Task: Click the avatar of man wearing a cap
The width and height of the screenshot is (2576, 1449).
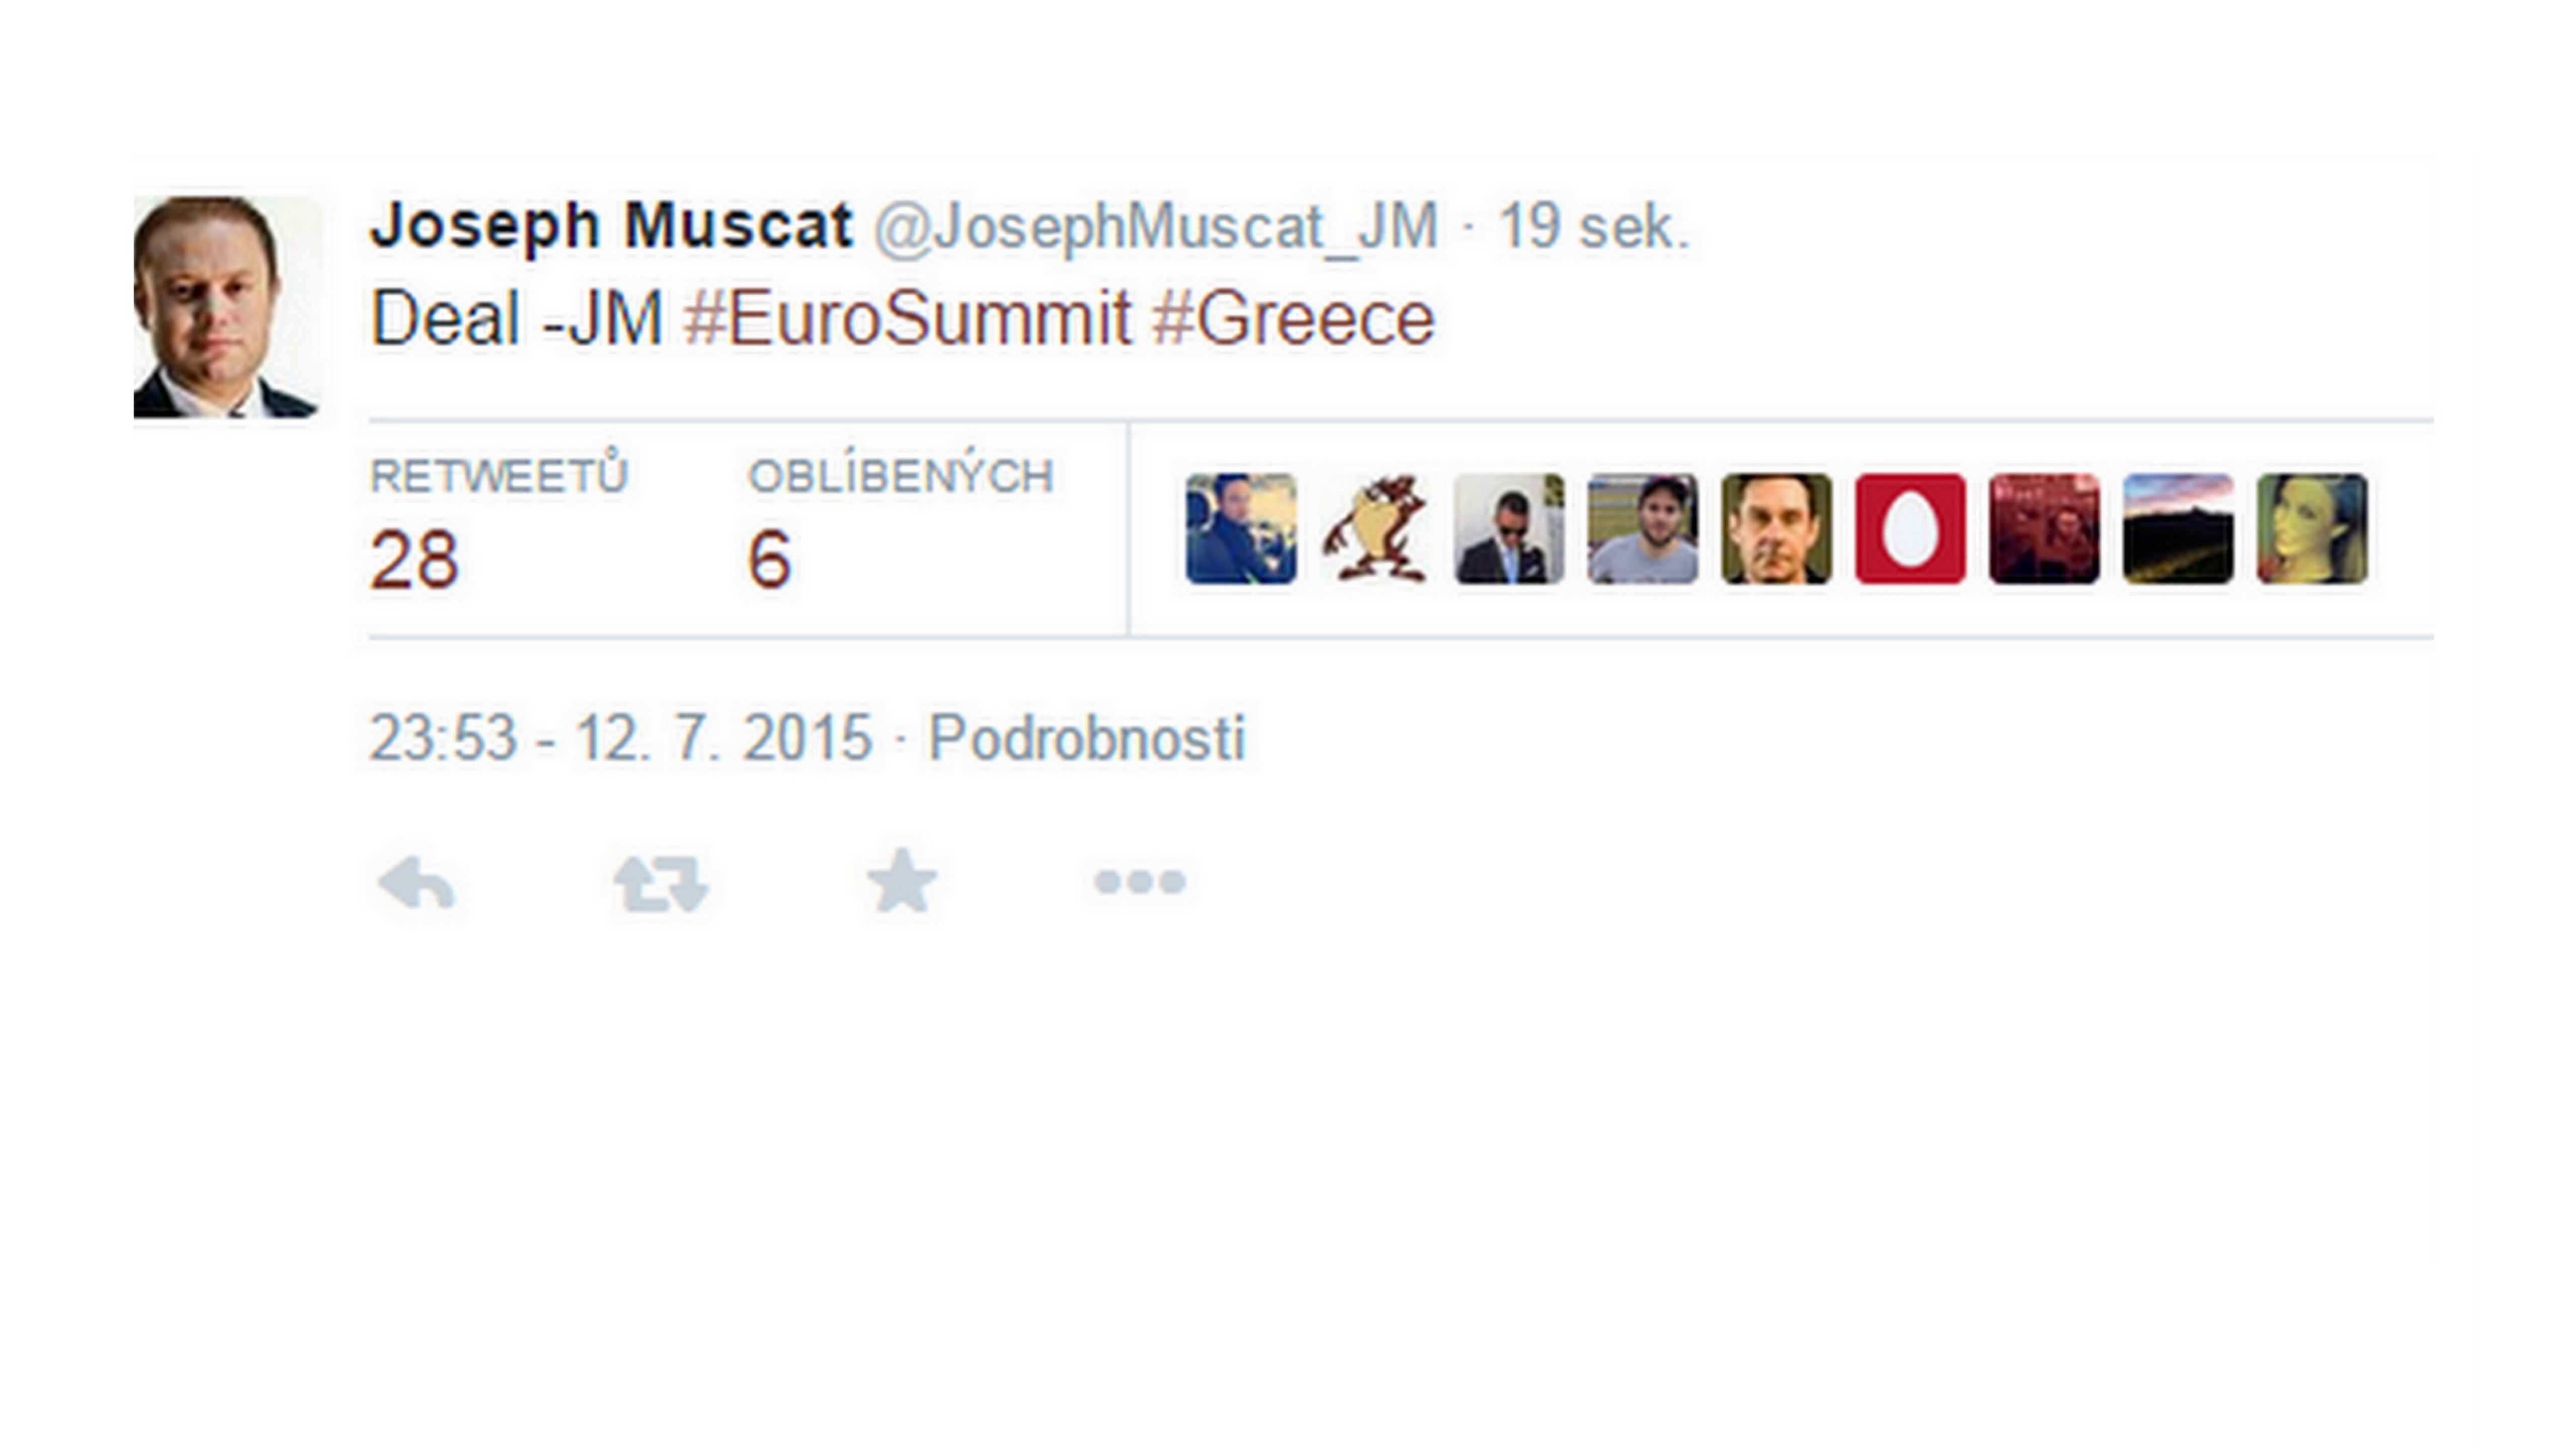Action: click(1642, 528)
